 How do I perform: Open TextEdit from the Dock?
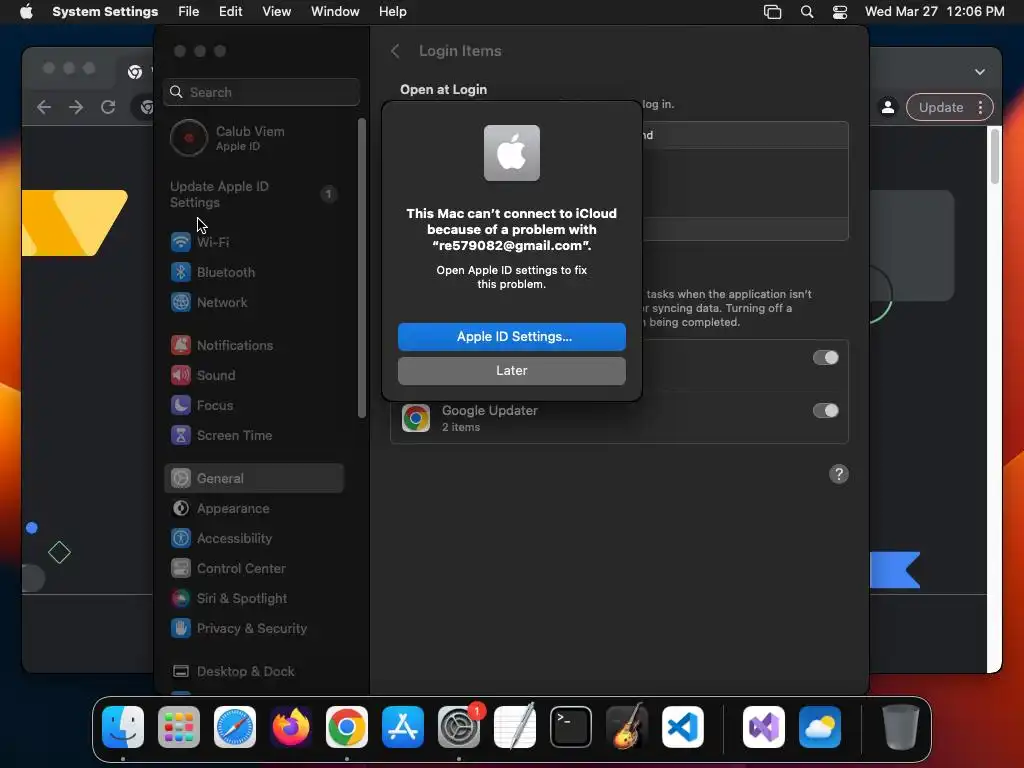[x=515, y=727]
